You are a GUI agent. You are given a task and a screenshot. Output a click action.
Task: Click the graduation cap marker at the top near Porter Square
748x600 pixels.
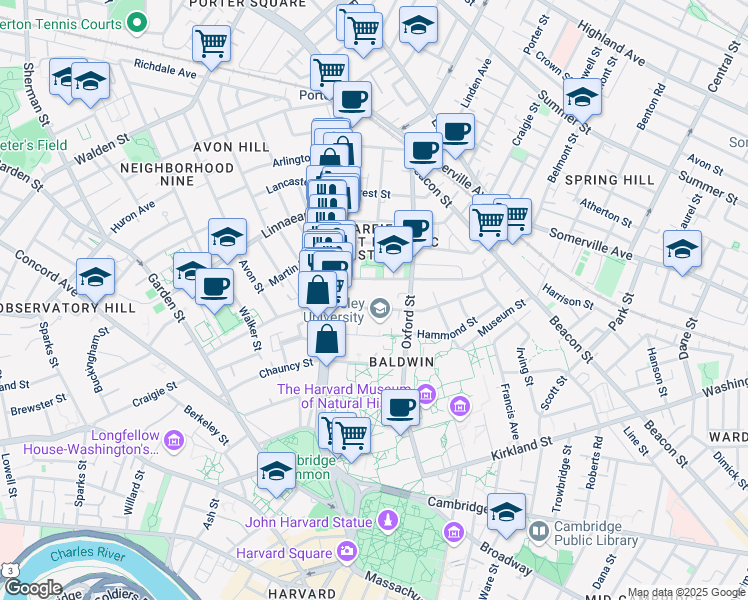click(x=418, y=25)
